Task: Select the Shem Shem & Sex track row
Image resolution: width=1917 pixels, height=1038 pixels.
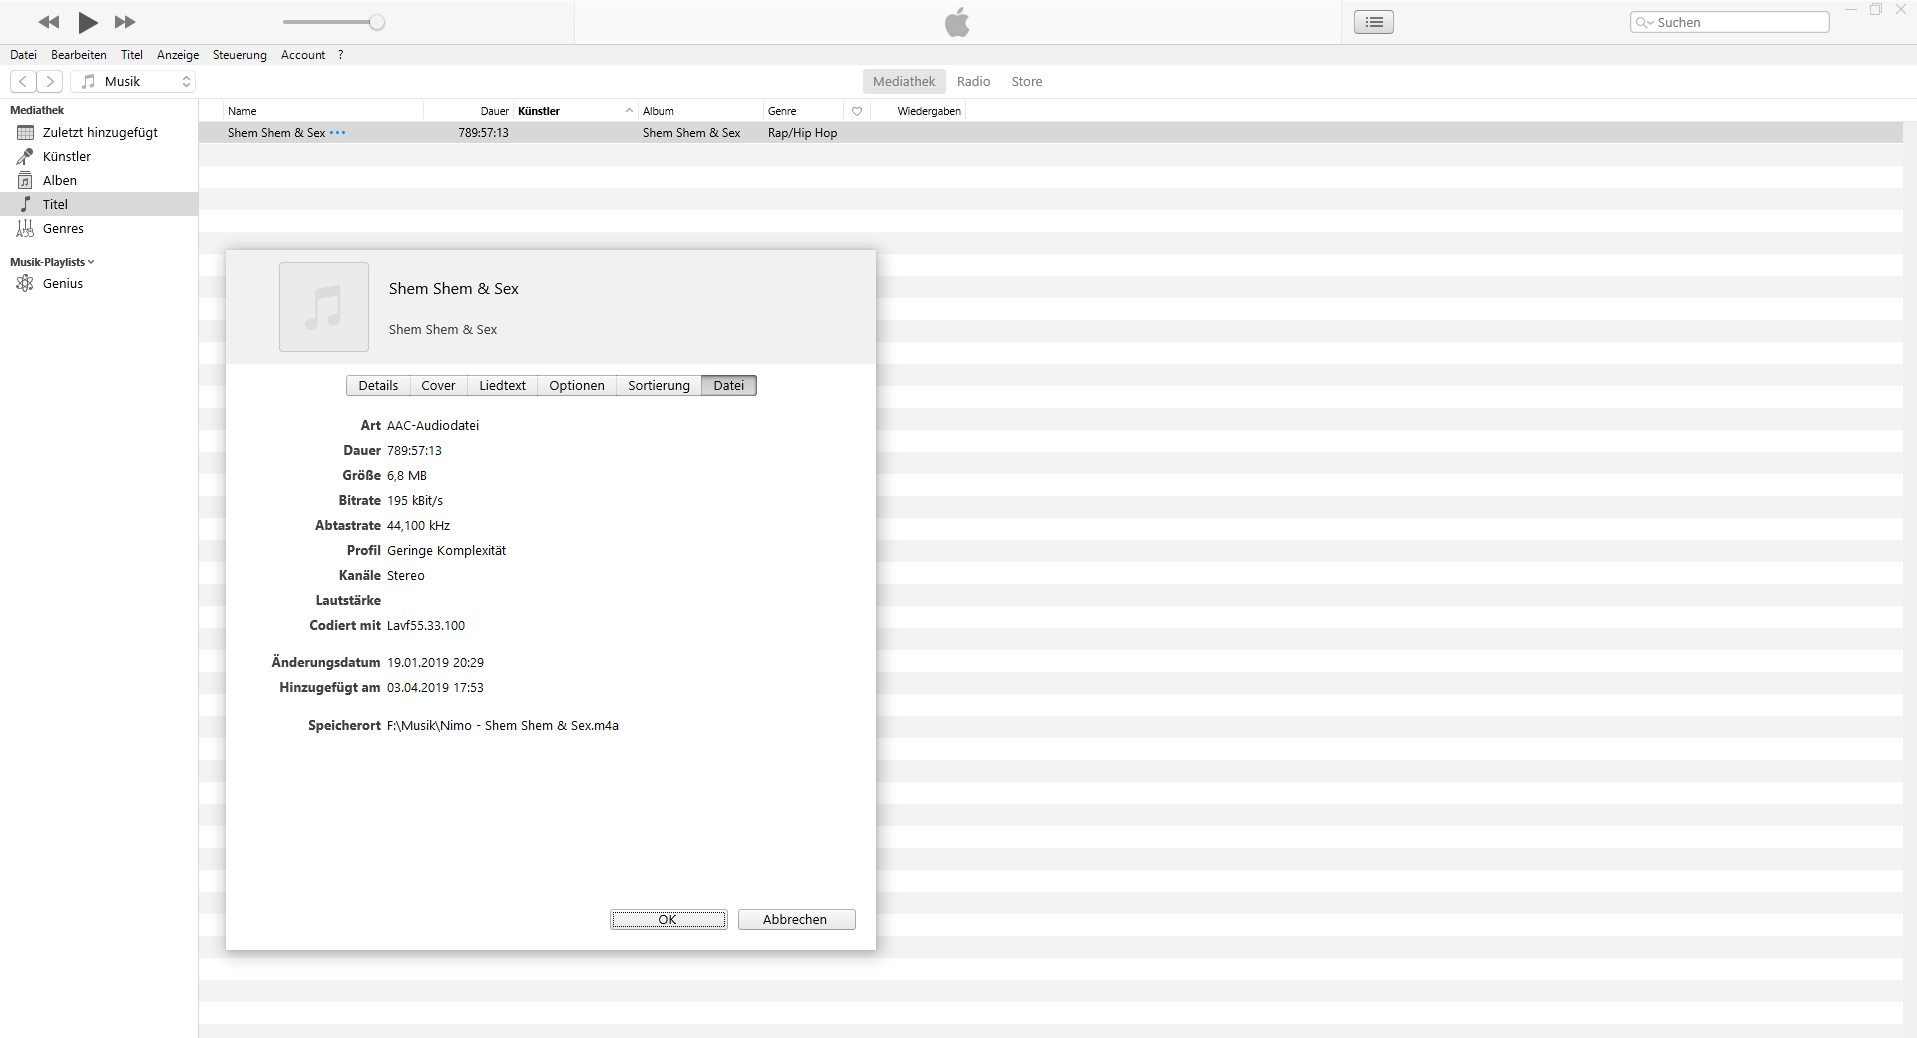Action: [1050, 132]
